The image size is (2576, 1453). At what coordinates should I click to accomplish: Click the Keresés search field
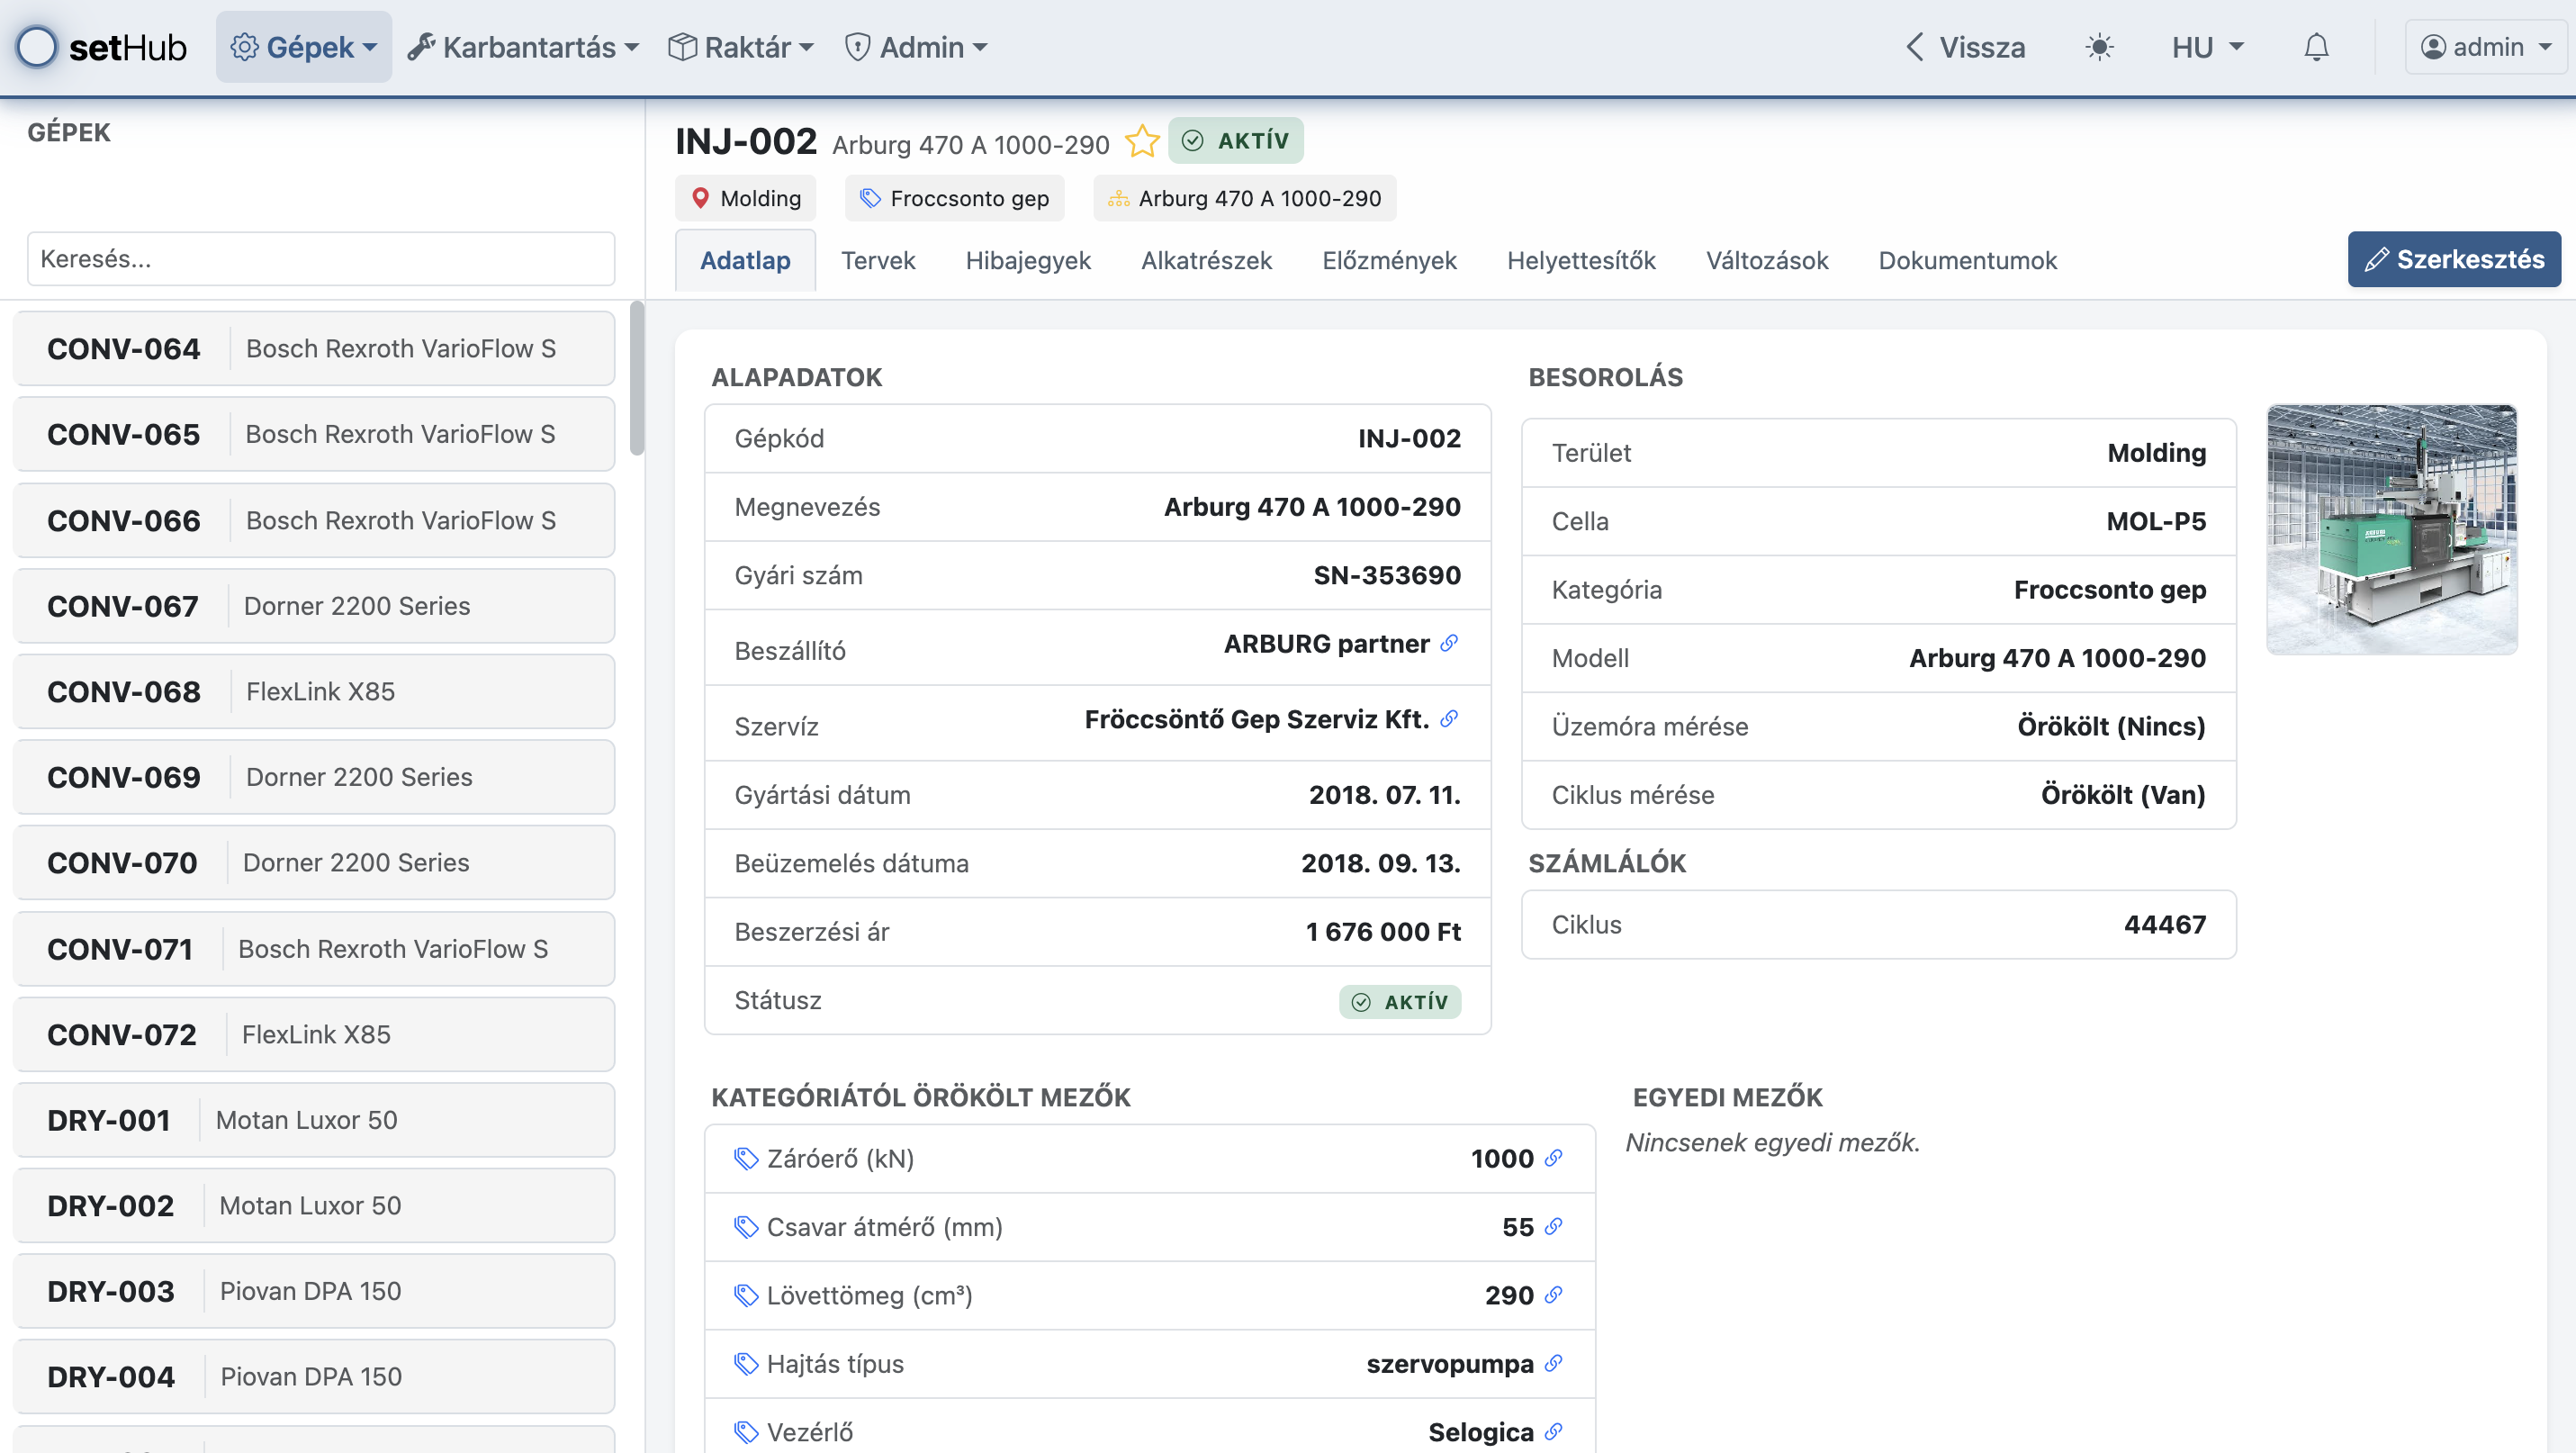320,259
